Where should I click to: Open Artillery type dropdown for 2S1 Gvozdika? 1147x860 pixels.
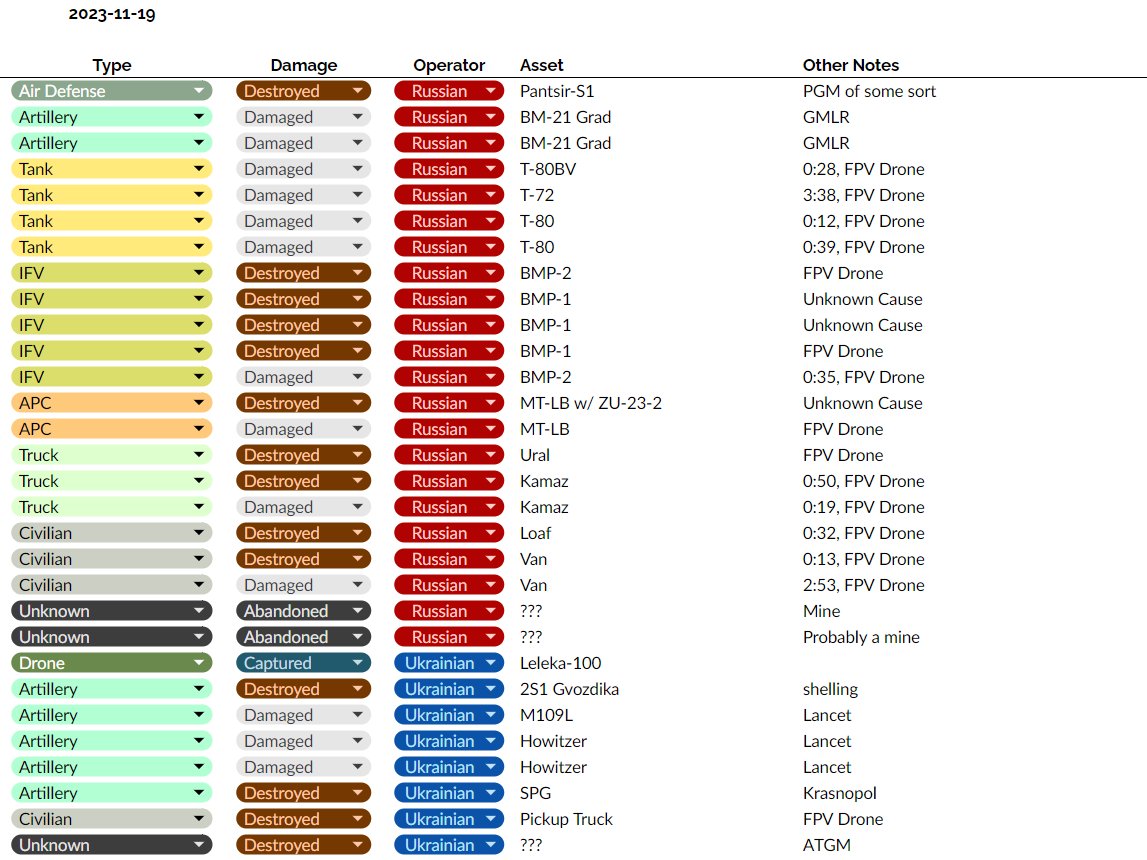[x=111, y=689]
